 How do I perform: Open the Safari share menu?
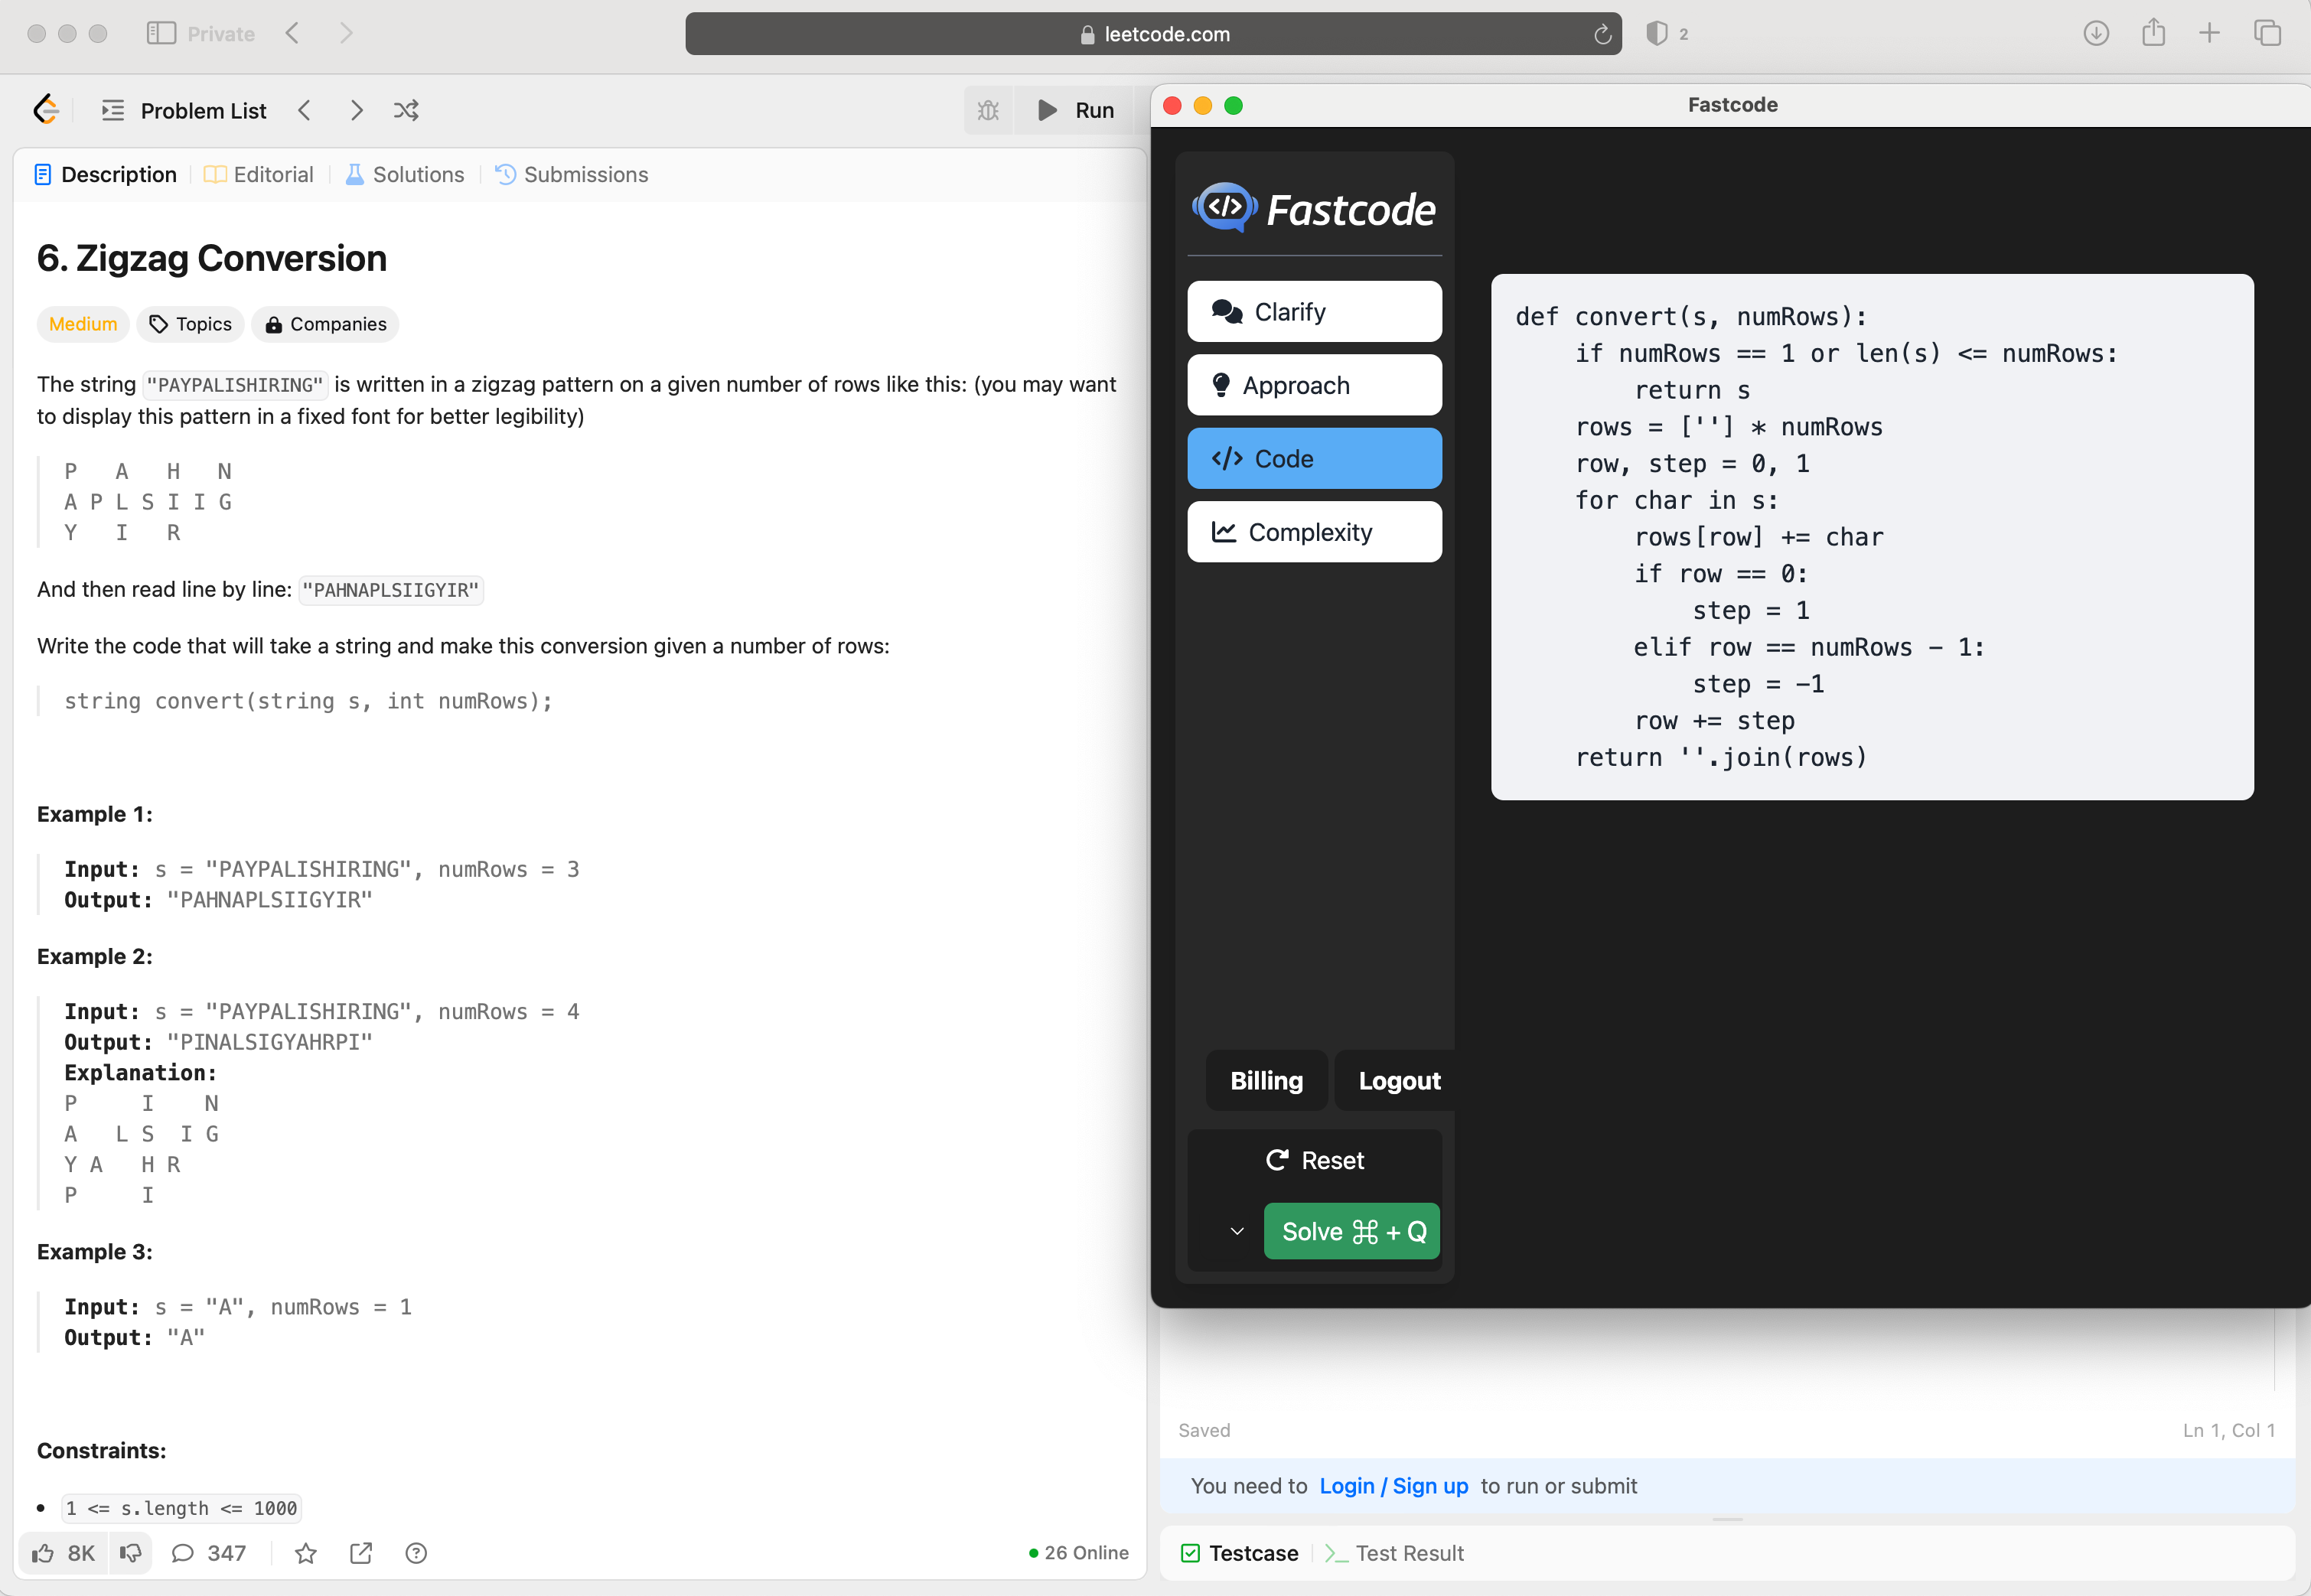[x=2154, y=33]
